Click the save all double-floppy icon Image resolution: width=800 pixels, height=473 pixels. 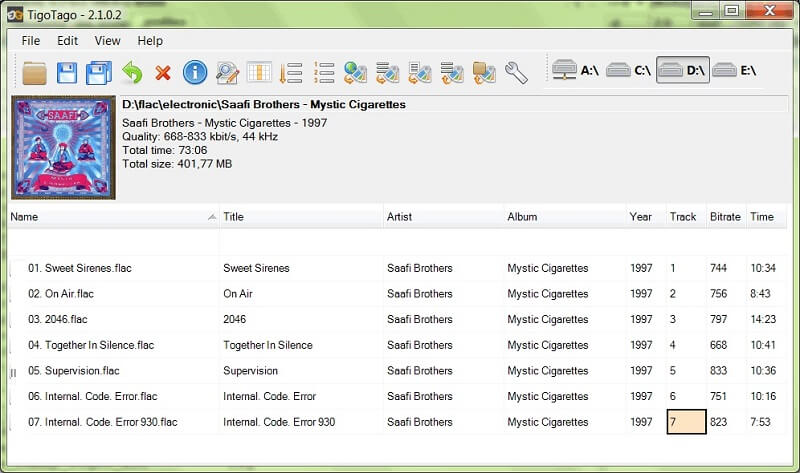[x=99, y=72]
